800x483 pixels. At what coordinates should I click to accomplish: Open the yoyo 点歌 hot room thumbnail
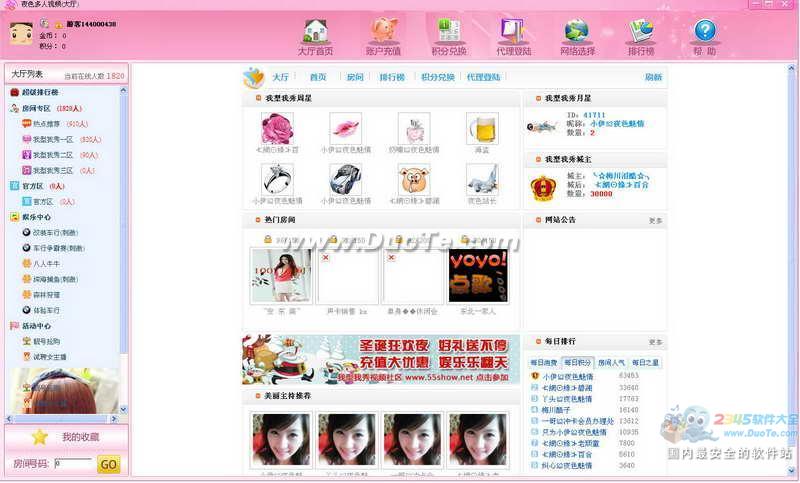pos(478,275)
